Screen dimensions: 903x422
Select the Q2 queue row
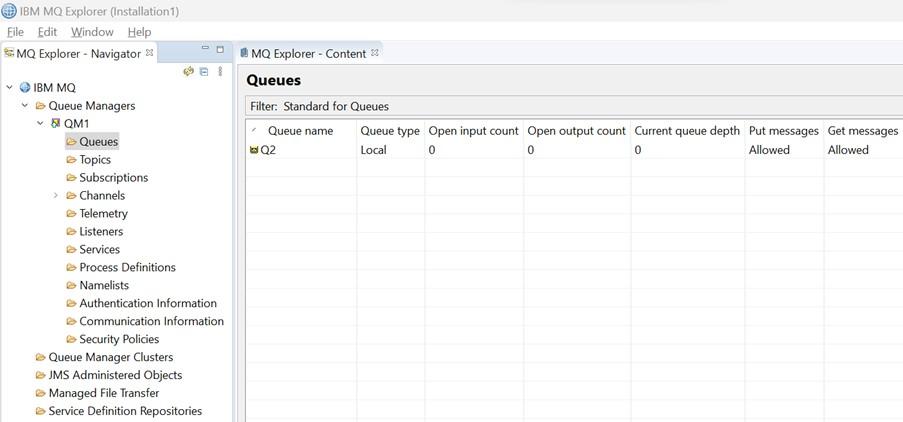click(575, 150)
